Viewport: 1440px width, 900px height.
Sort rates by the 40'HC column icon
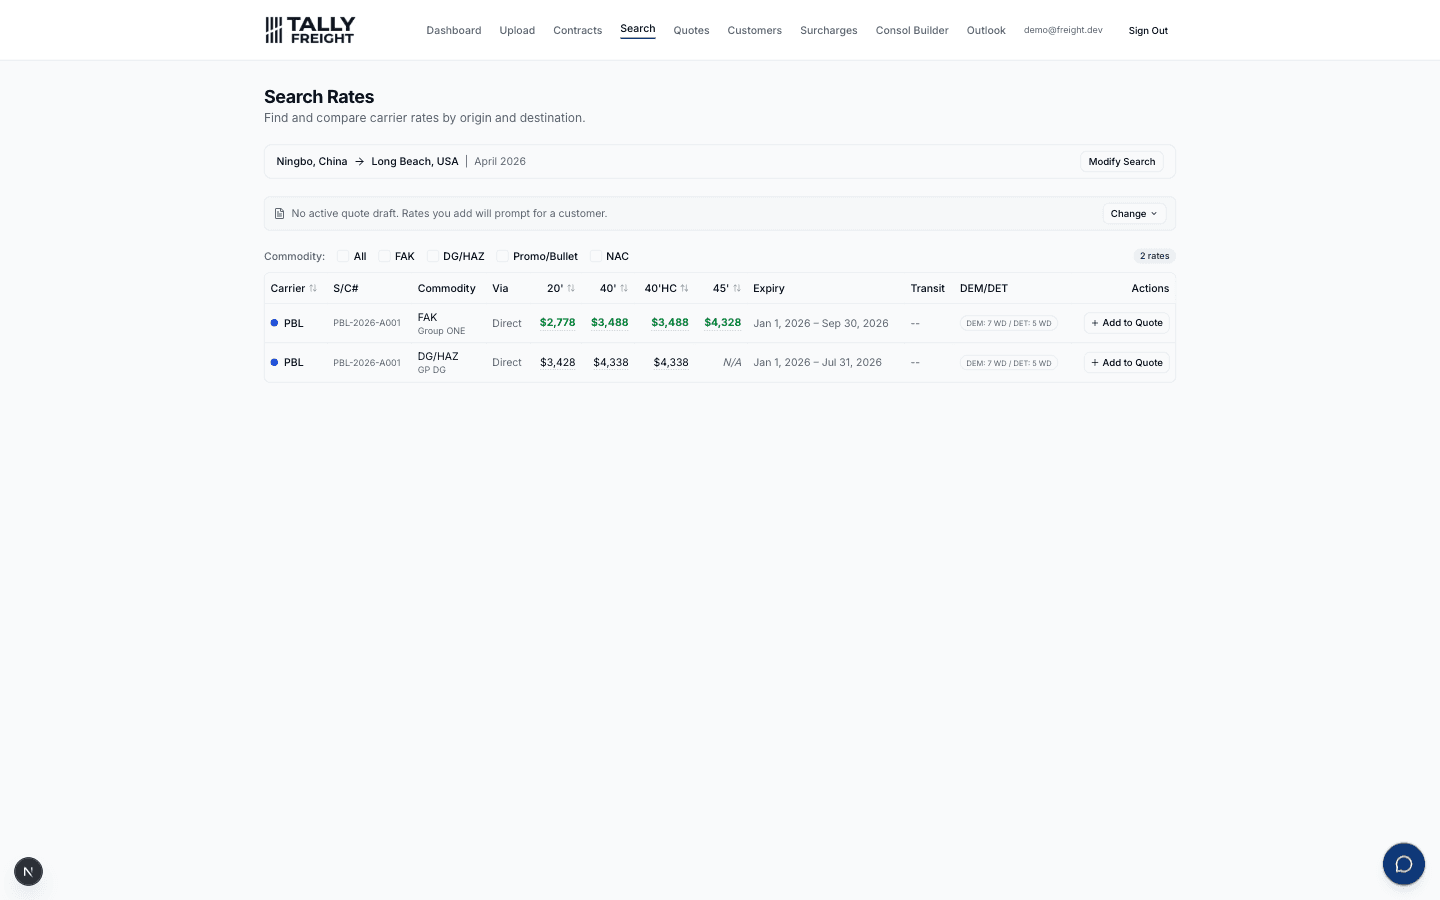pyautogui.click(x=685, y=288)
